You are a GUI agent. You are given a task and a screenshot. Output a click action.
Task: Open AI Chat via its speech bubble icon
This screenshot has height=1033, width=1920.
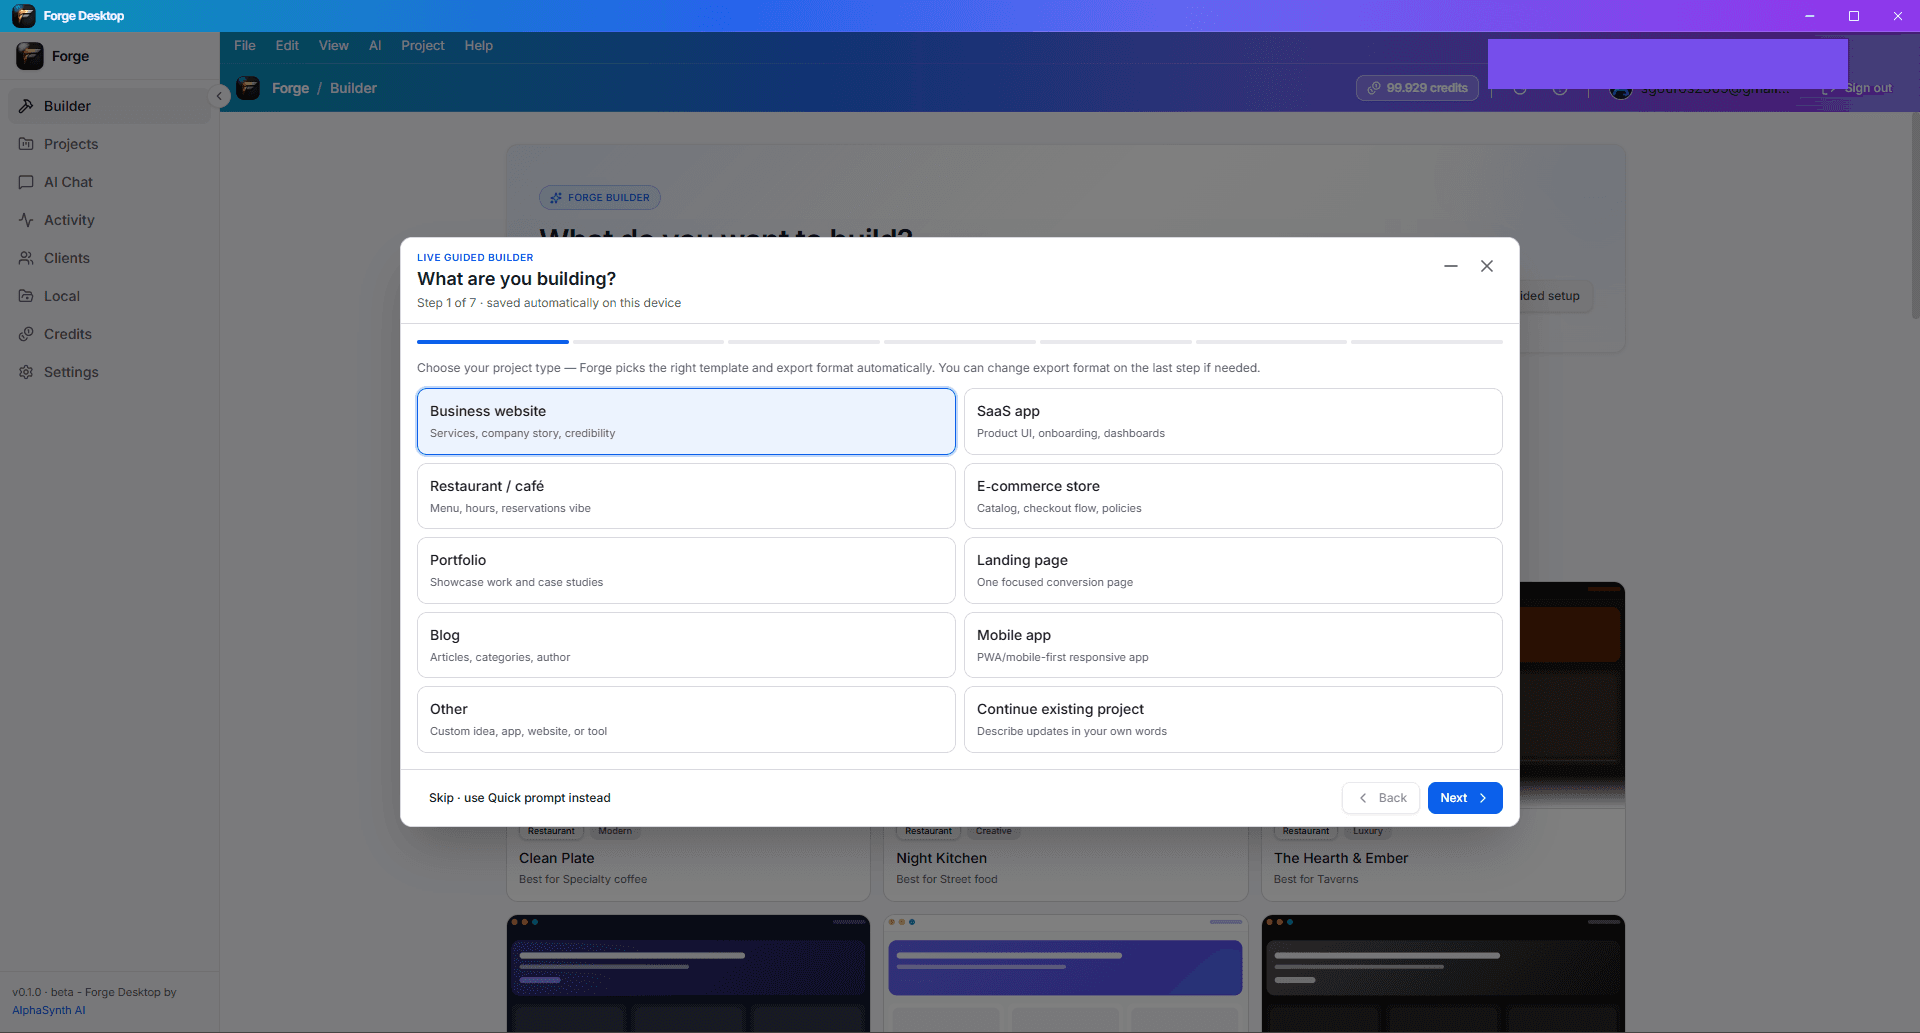(x=26, y=182)
